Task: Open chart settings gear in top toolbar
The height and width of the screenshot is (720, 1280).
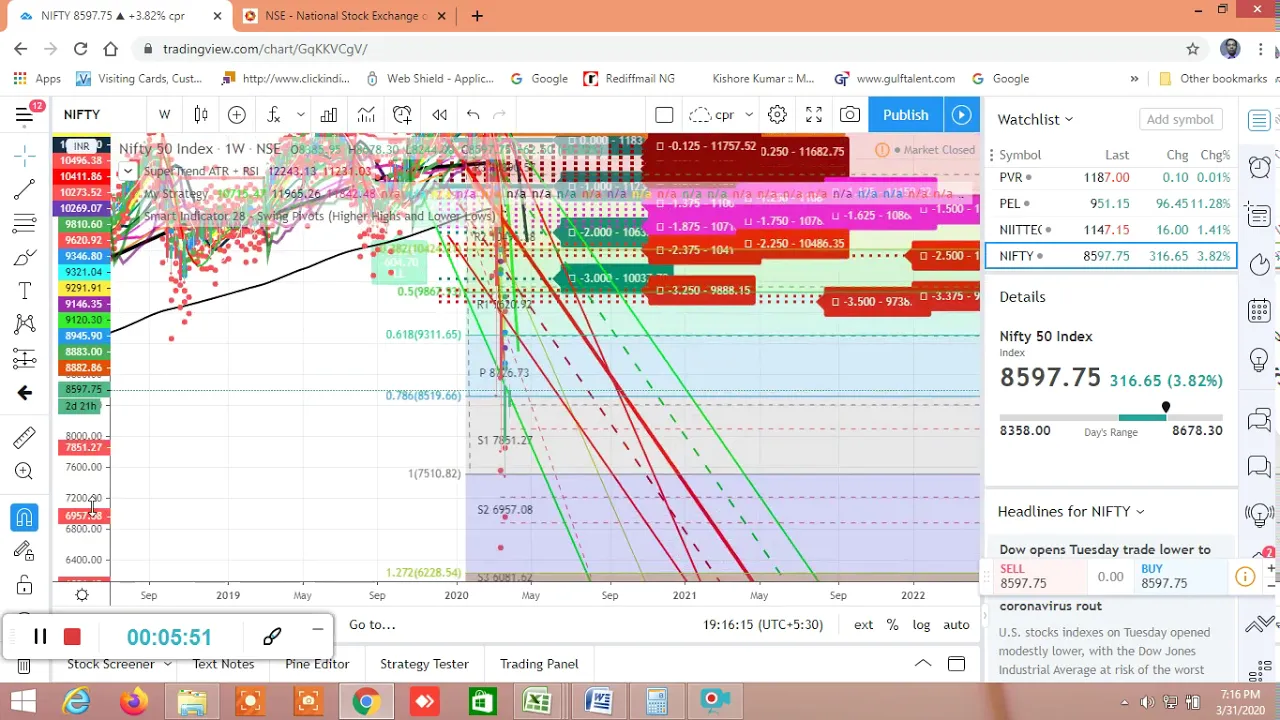Action: [777, 115]
